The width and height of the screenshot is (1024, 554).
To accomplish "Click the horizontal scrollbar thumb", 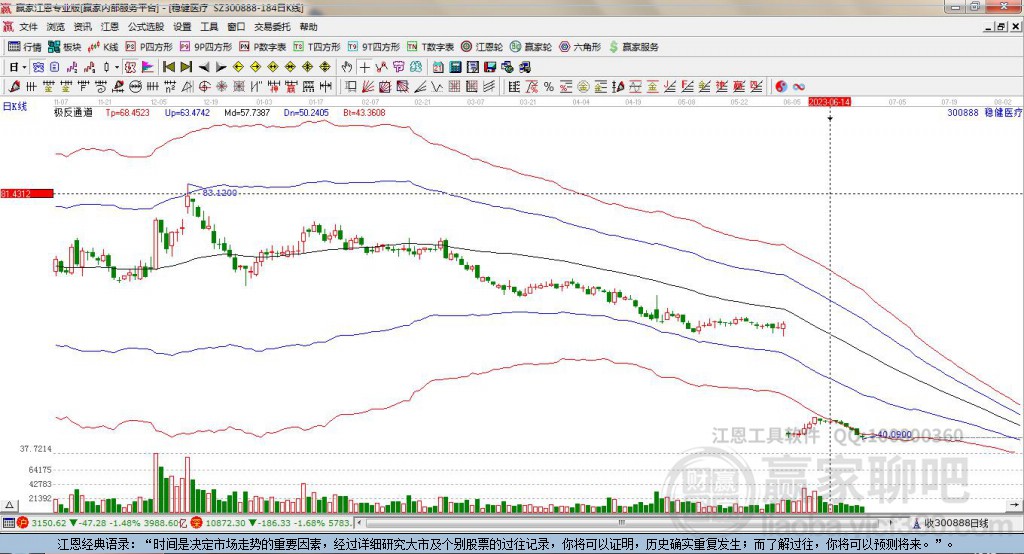I will [x=620, y=523].
